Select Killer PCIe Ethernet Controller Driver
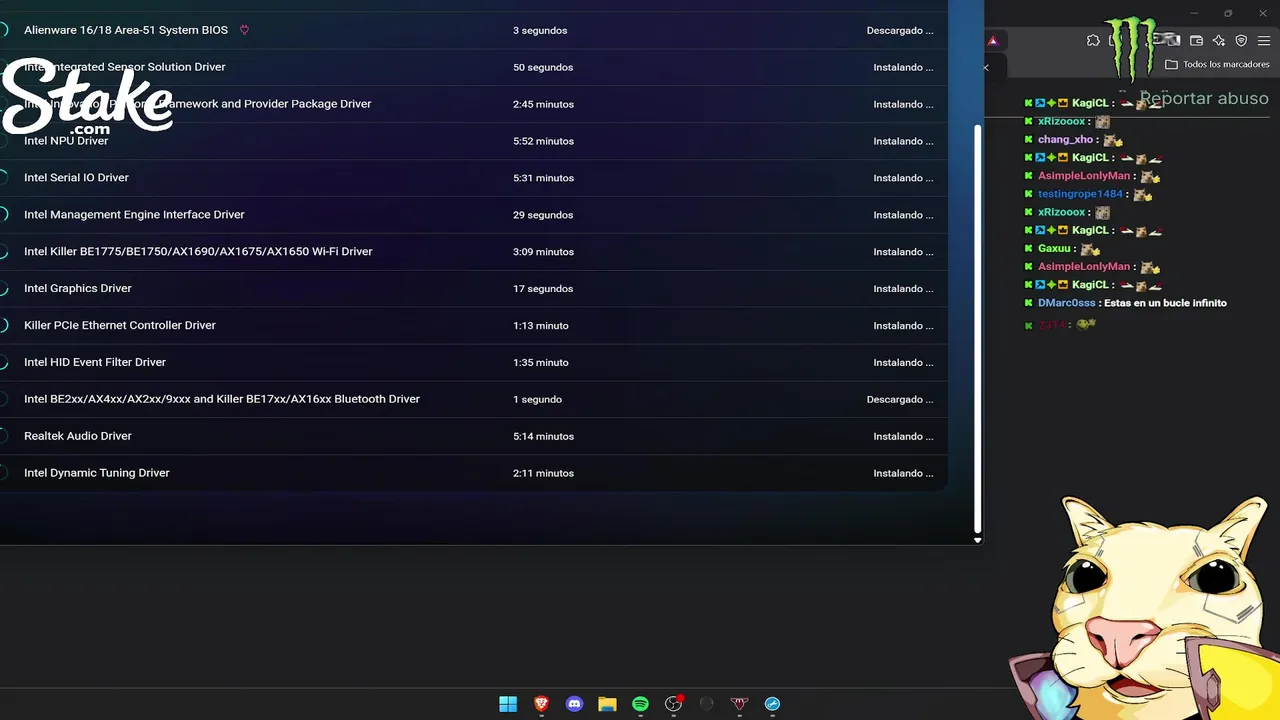Screen dimensions: 1280x720 click(x=473, y=326)
